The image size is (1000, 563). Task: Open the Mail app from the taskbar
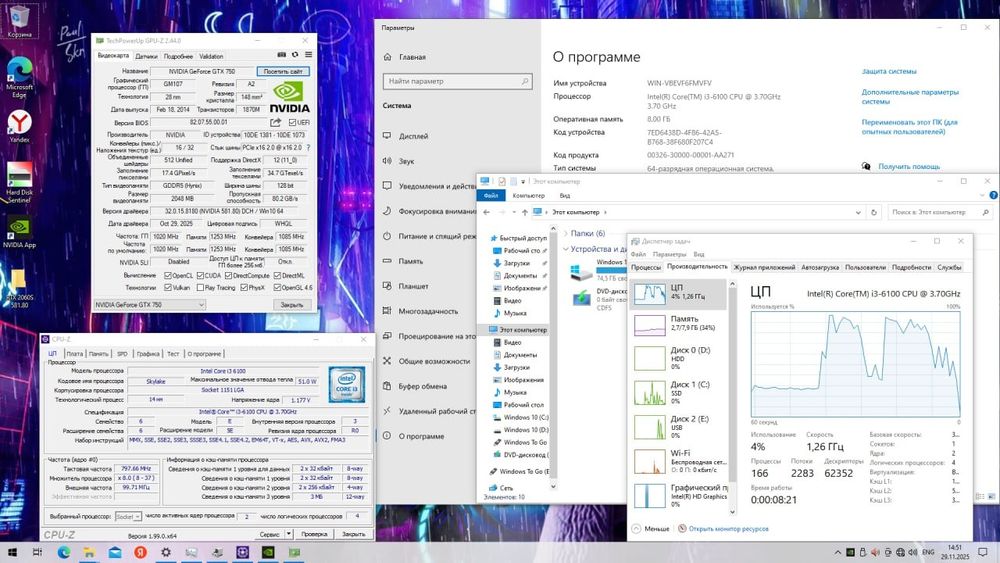tap(115, 552)
